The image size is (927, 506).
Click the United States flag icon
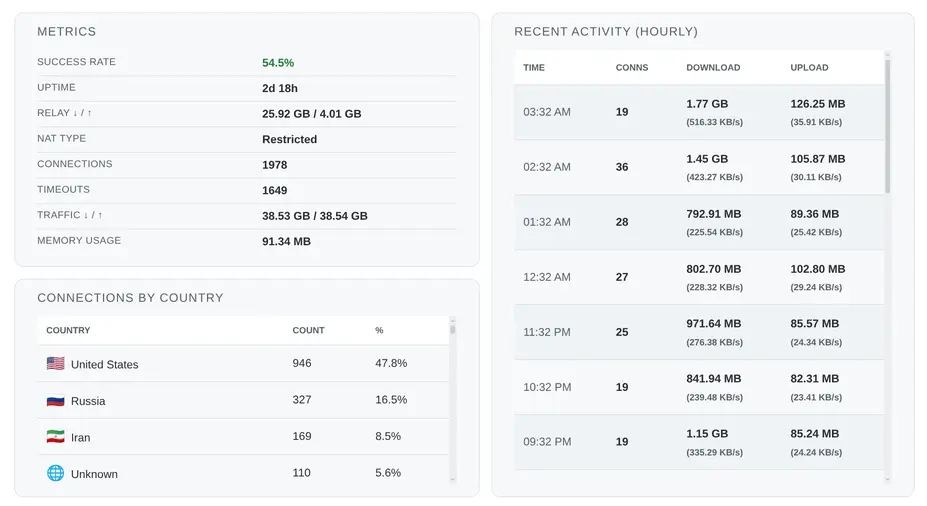55,364
